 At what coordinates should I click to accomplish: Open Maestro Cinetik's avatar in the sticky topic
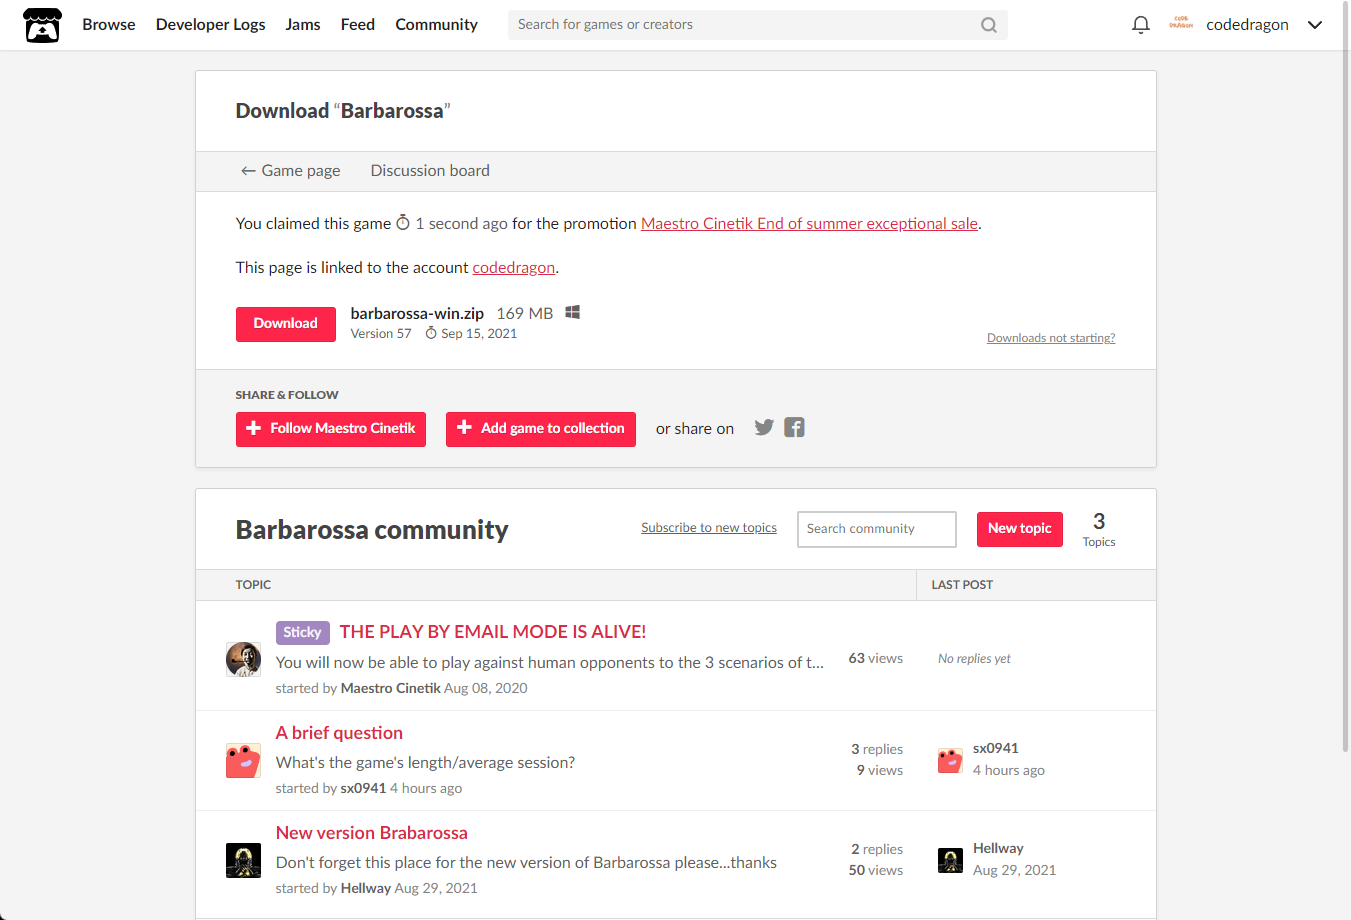coord(243,660)
